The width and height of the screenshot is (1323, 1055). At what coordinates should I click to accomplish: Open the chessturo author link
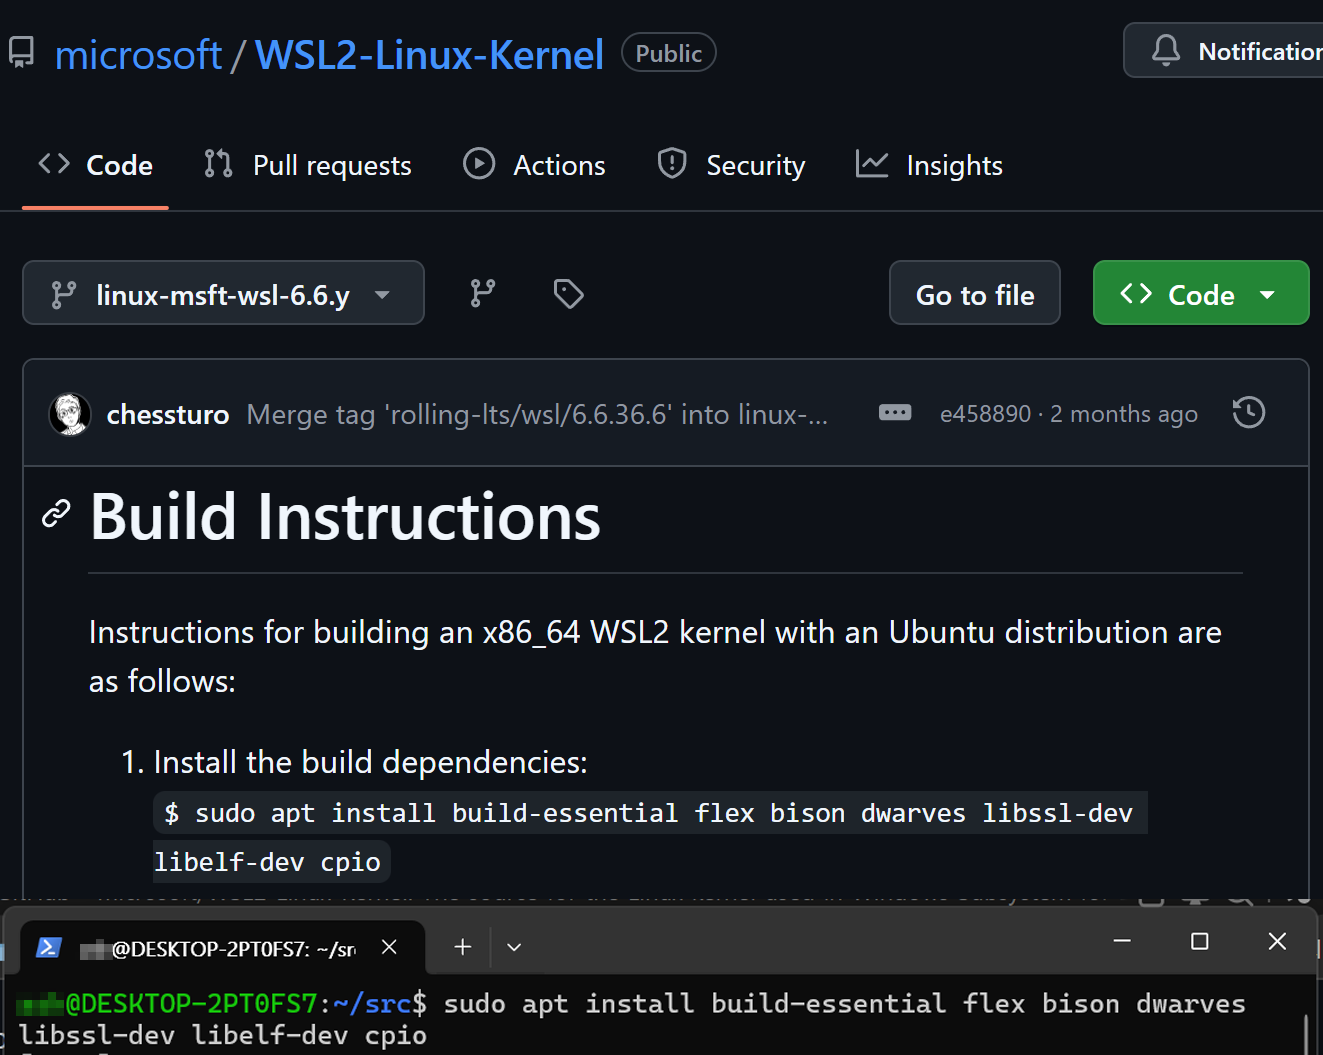click(168, 414)
